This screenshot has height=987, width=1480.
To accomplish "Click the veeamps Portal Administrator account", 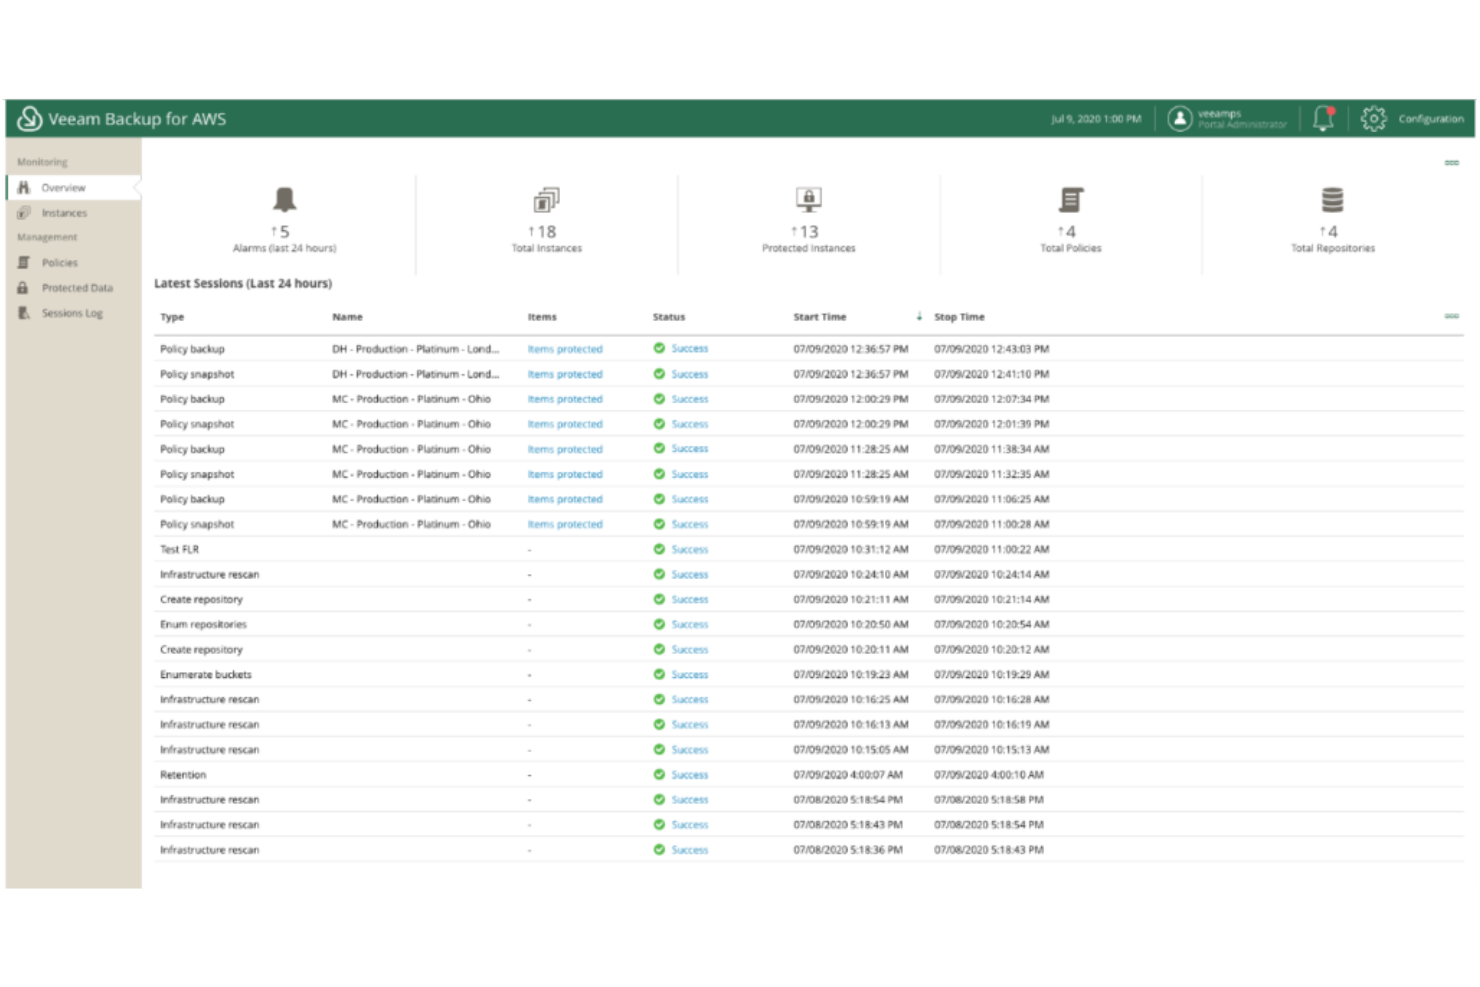I will click(1222, 117).
